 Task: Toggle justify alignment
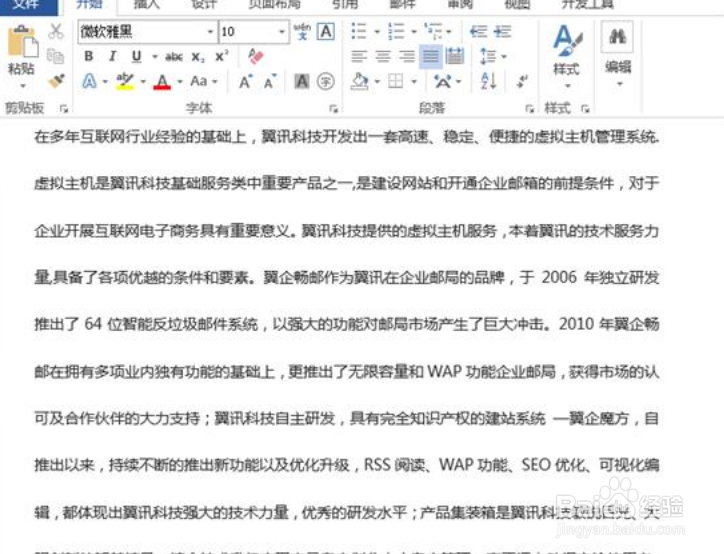[431, 56]
